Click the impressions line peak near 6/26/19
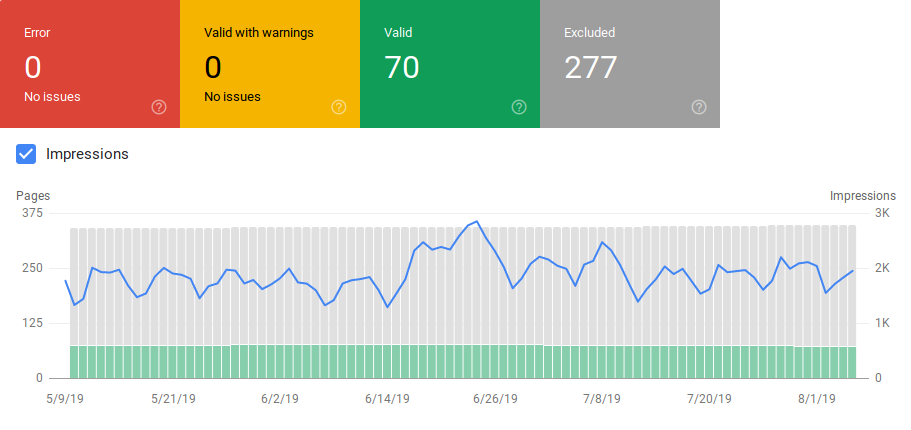The height and width of the screenshot is (430, 911). (477, 222)
